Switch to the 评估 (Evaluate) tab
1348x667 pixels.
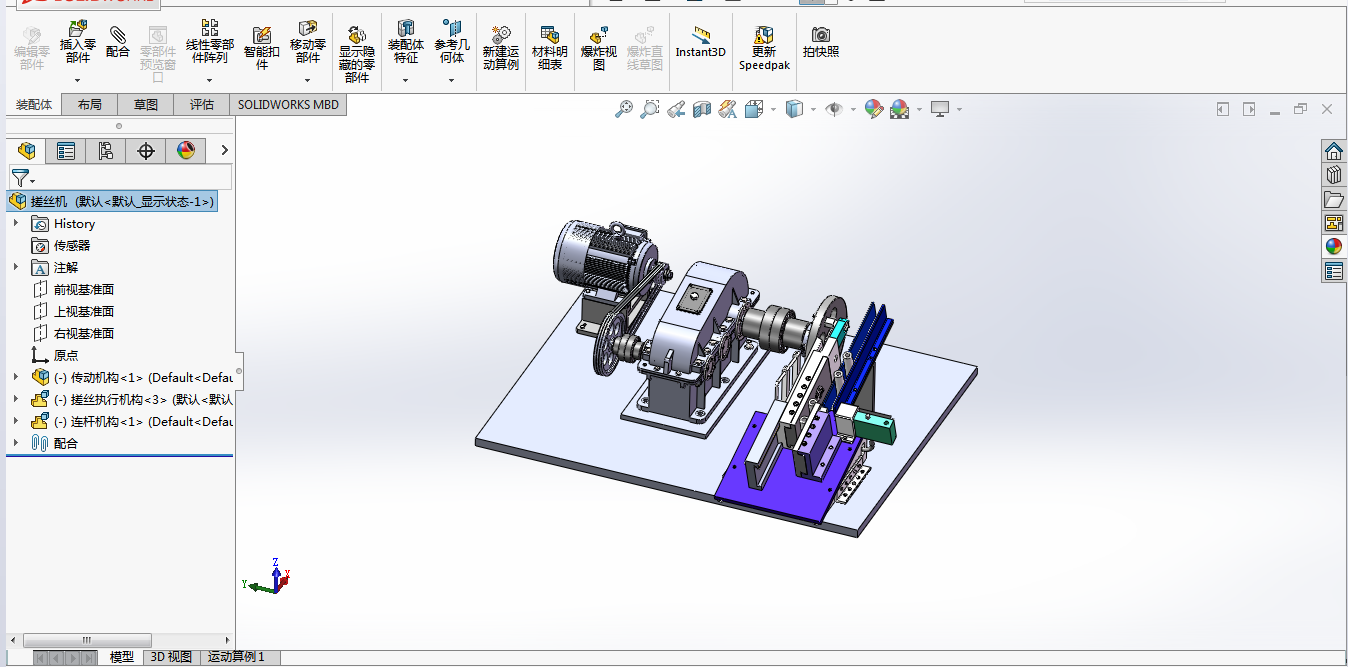202,104
